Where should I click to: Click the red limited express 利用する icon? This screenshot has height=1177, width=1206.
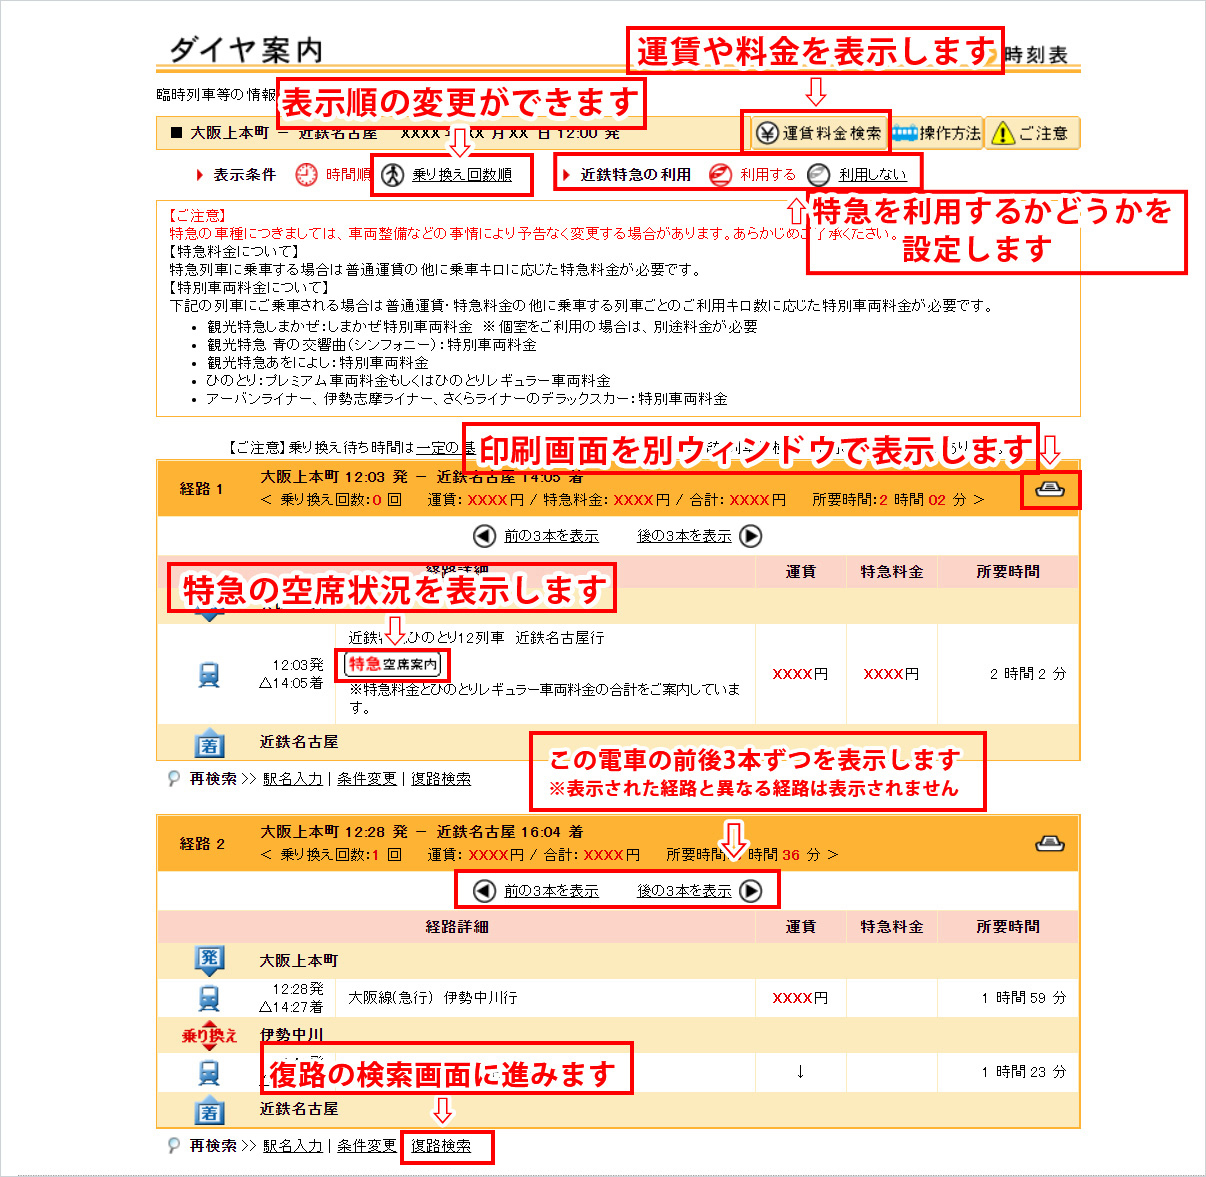(x=720, y=175)
